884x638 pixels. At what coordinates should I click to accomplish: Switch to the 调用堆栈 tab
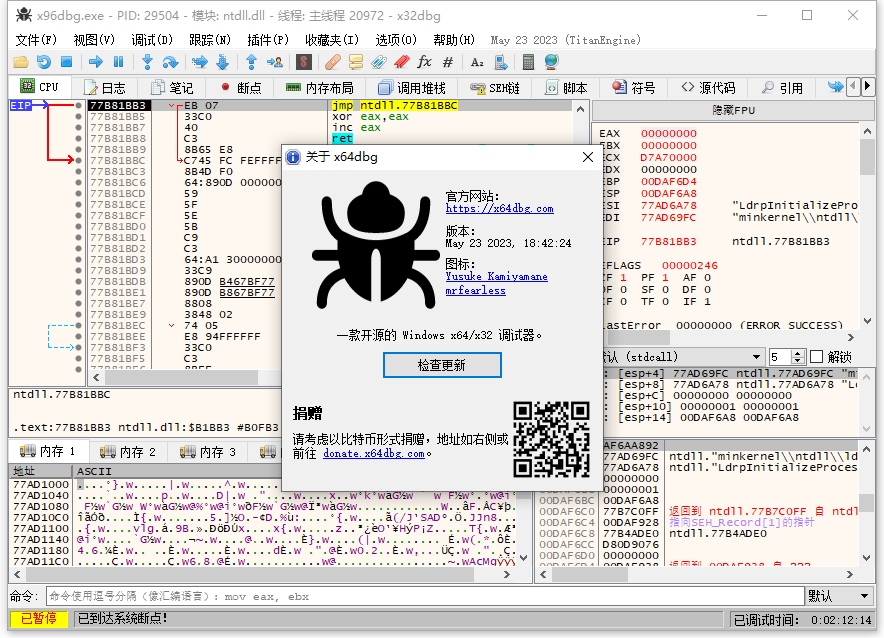point(412,88)
